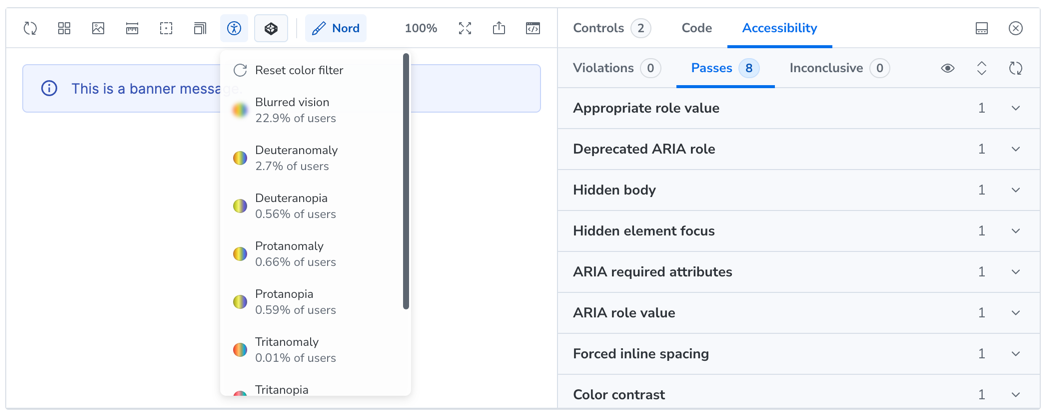Expand Hidden body chevron
Viewport: 1046px width, 416px height.
[x=1015, y=190]
